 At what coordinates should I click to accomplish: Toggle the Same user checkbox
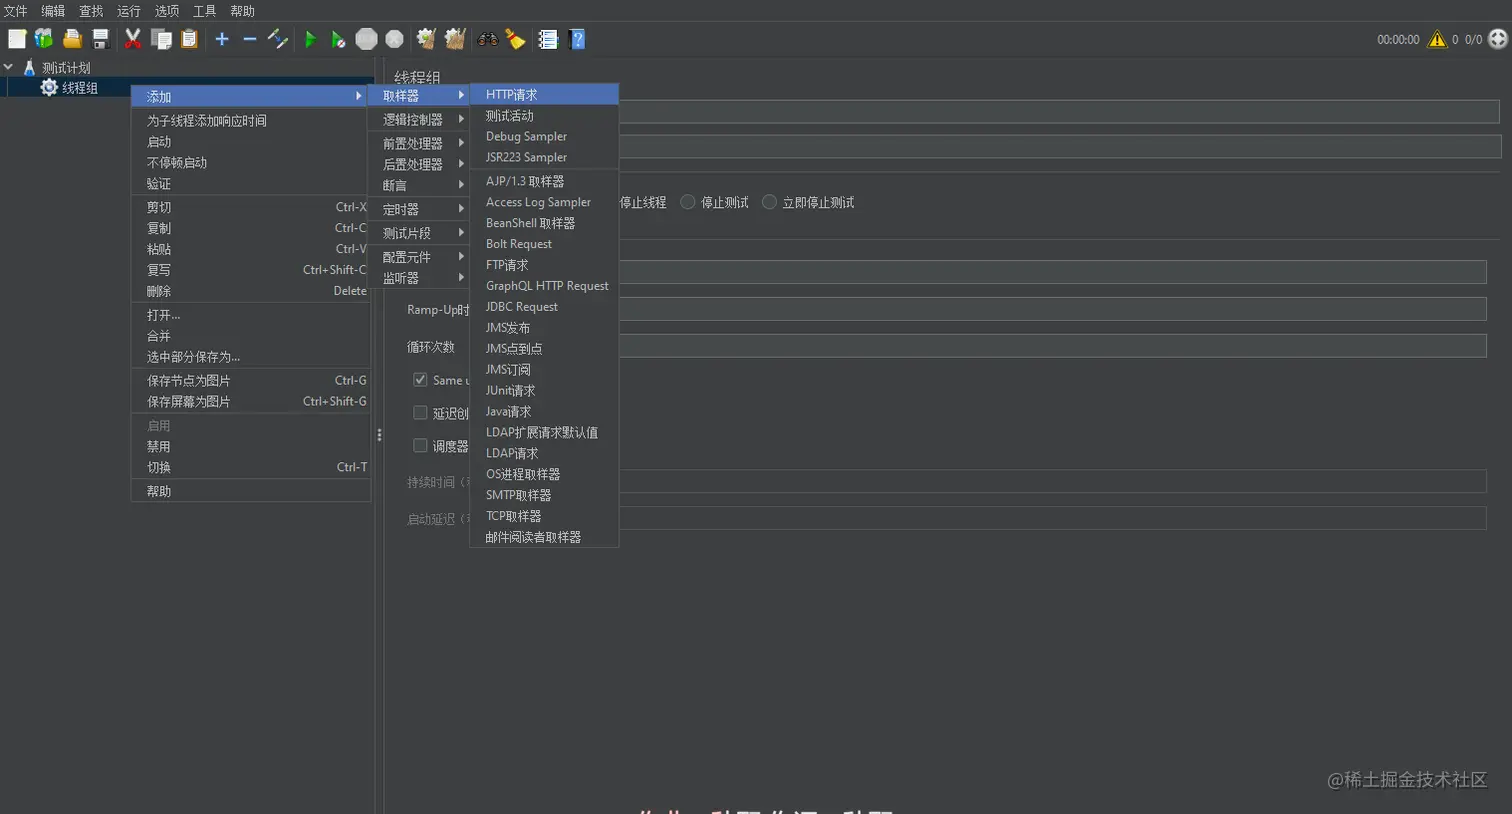pyautogui.click(x=420, y=380)
